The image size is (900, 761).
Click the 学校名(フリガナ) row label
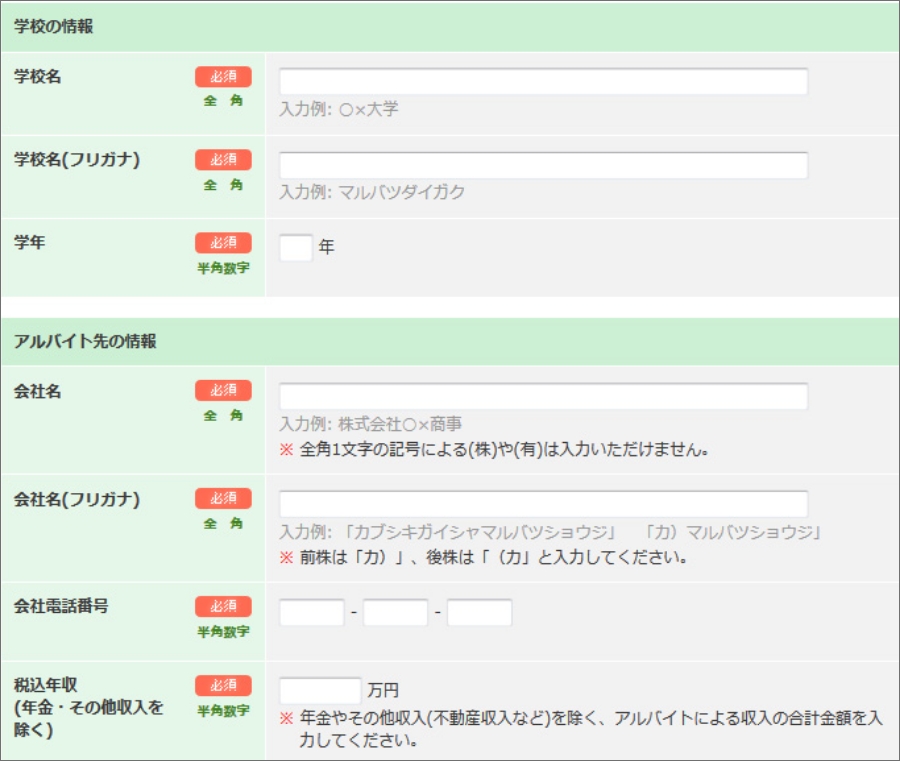point(77,160)
